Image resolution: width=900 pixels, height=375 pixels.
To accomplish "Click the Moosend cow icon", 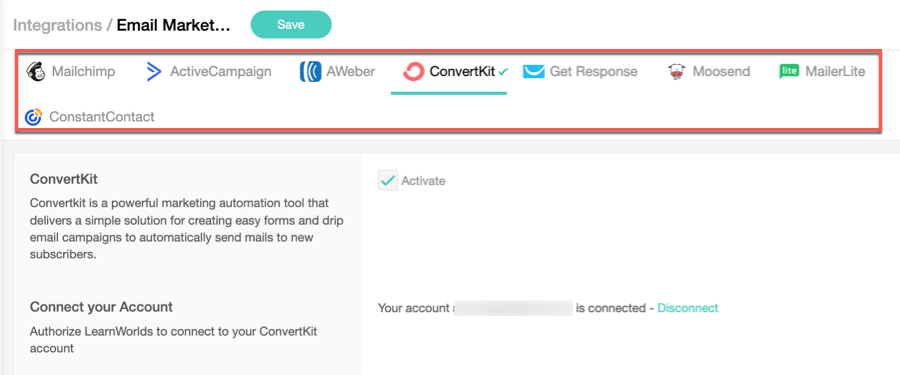I will pos(677,72).
